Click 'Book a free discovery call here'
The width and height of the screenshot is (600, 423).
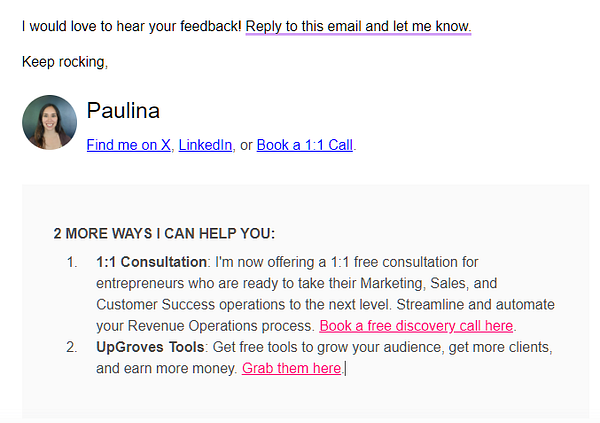click(416, 326)
